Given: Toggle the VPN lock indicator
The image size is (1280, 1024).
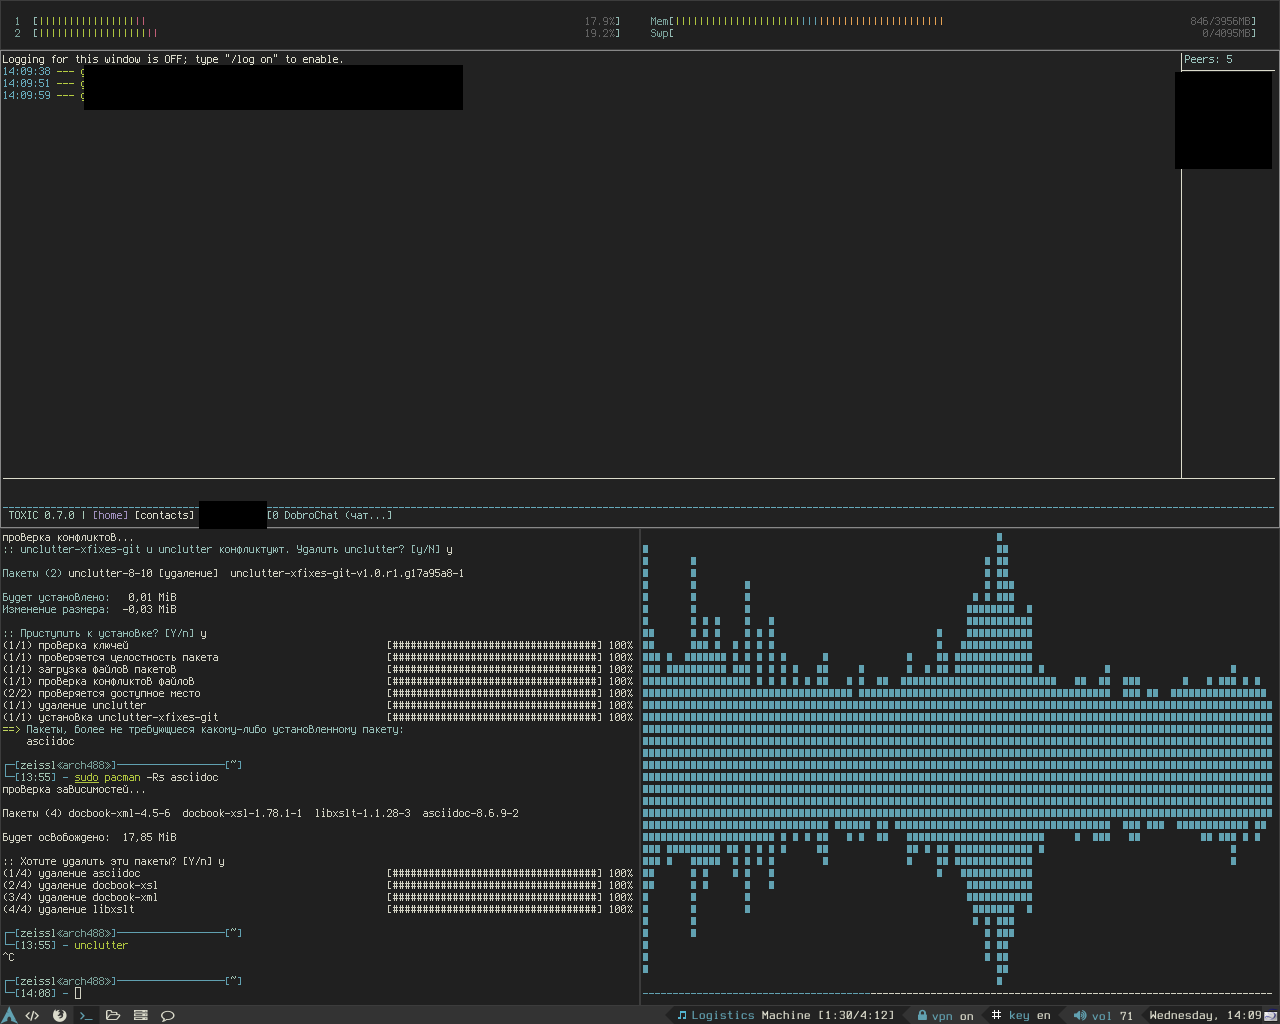Looking at the screenshot, I should (x=922, y=1015).
